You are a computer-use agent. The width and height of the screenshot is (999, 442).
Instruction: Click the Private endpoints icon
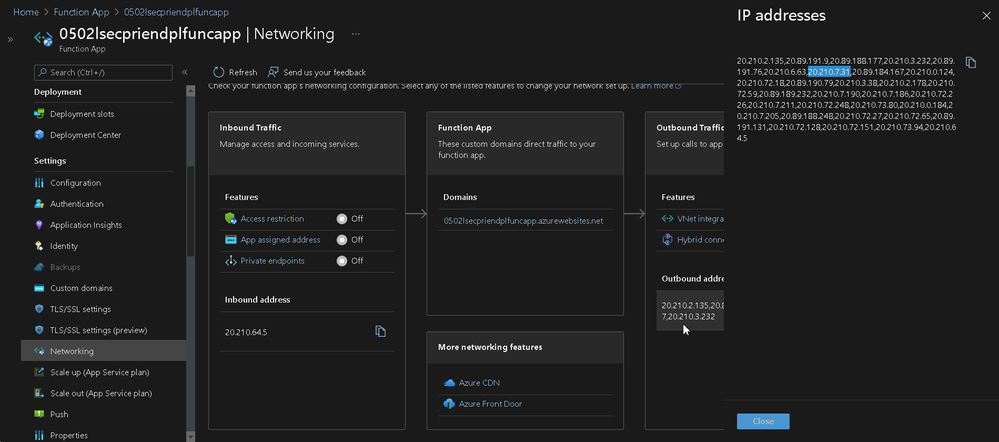(231, 260)
